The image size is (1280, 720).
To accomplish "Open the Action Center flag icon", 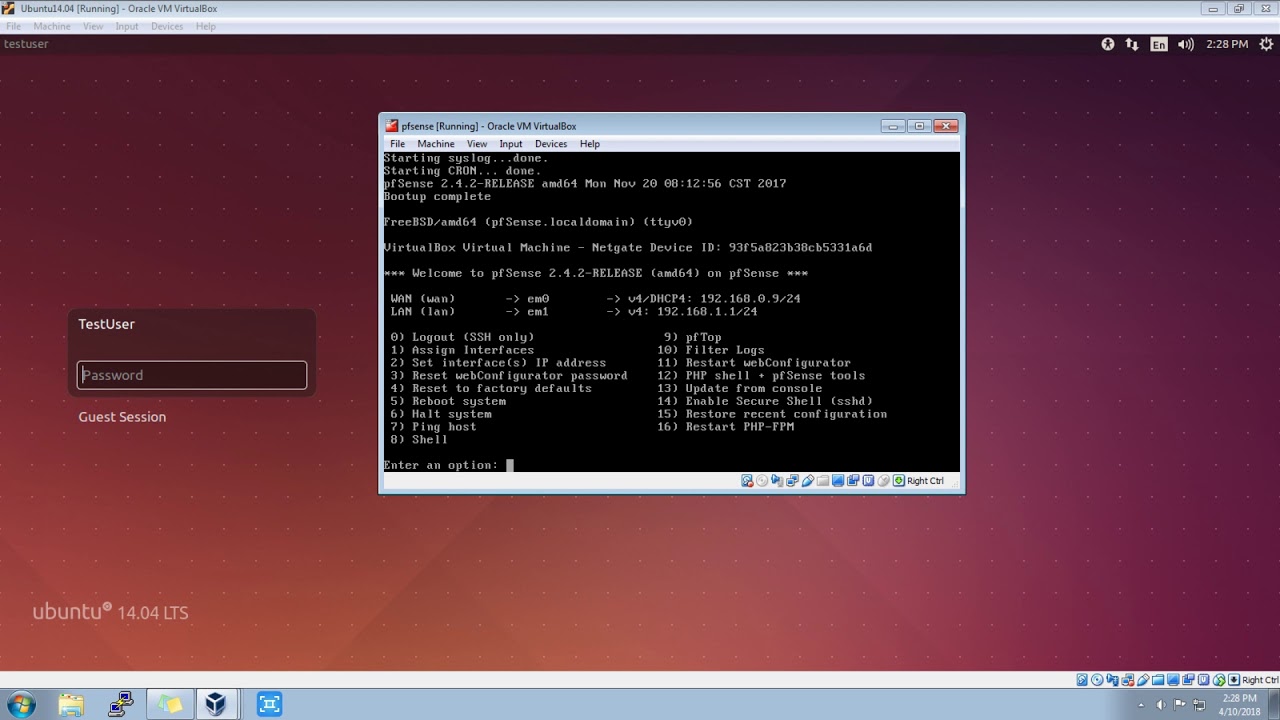I will tap(1180, 704).
